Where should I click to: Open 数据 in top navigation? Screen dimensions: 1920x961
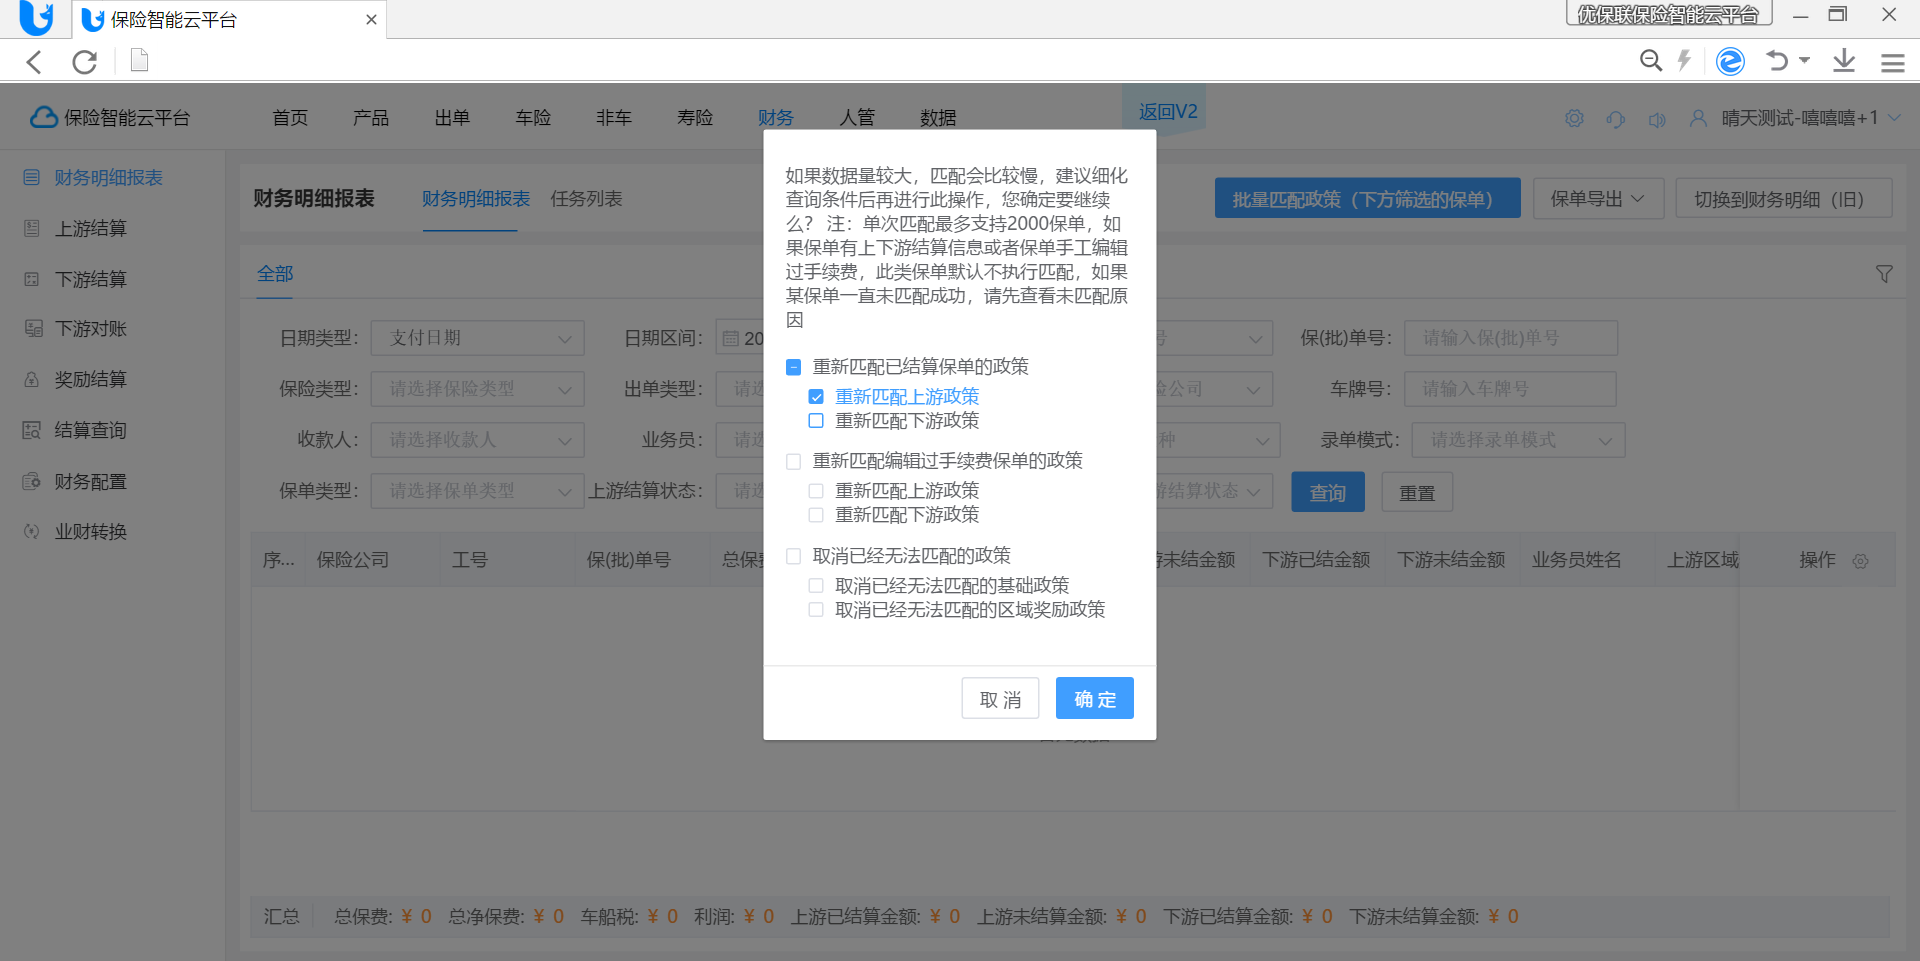tap(938, 118)
